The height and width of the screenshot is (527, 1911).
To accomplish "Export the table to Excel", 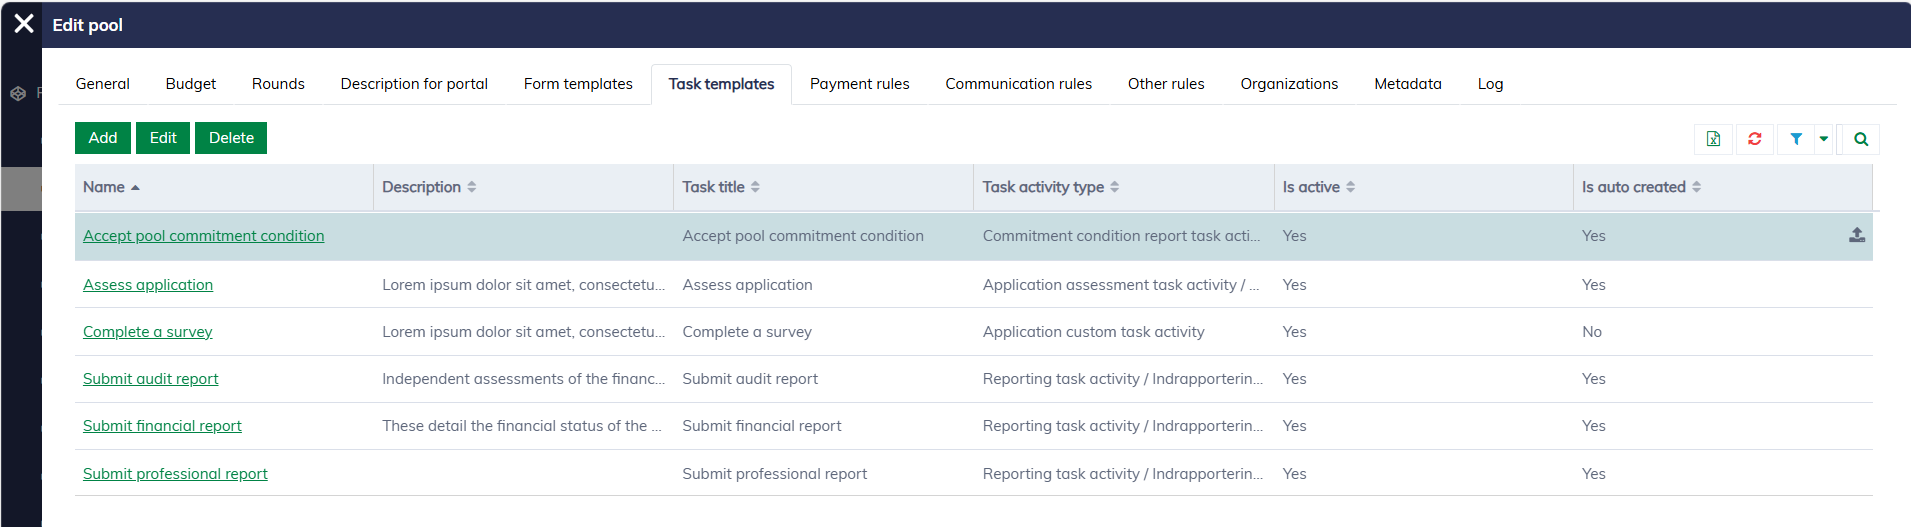I will (1713, 139).
